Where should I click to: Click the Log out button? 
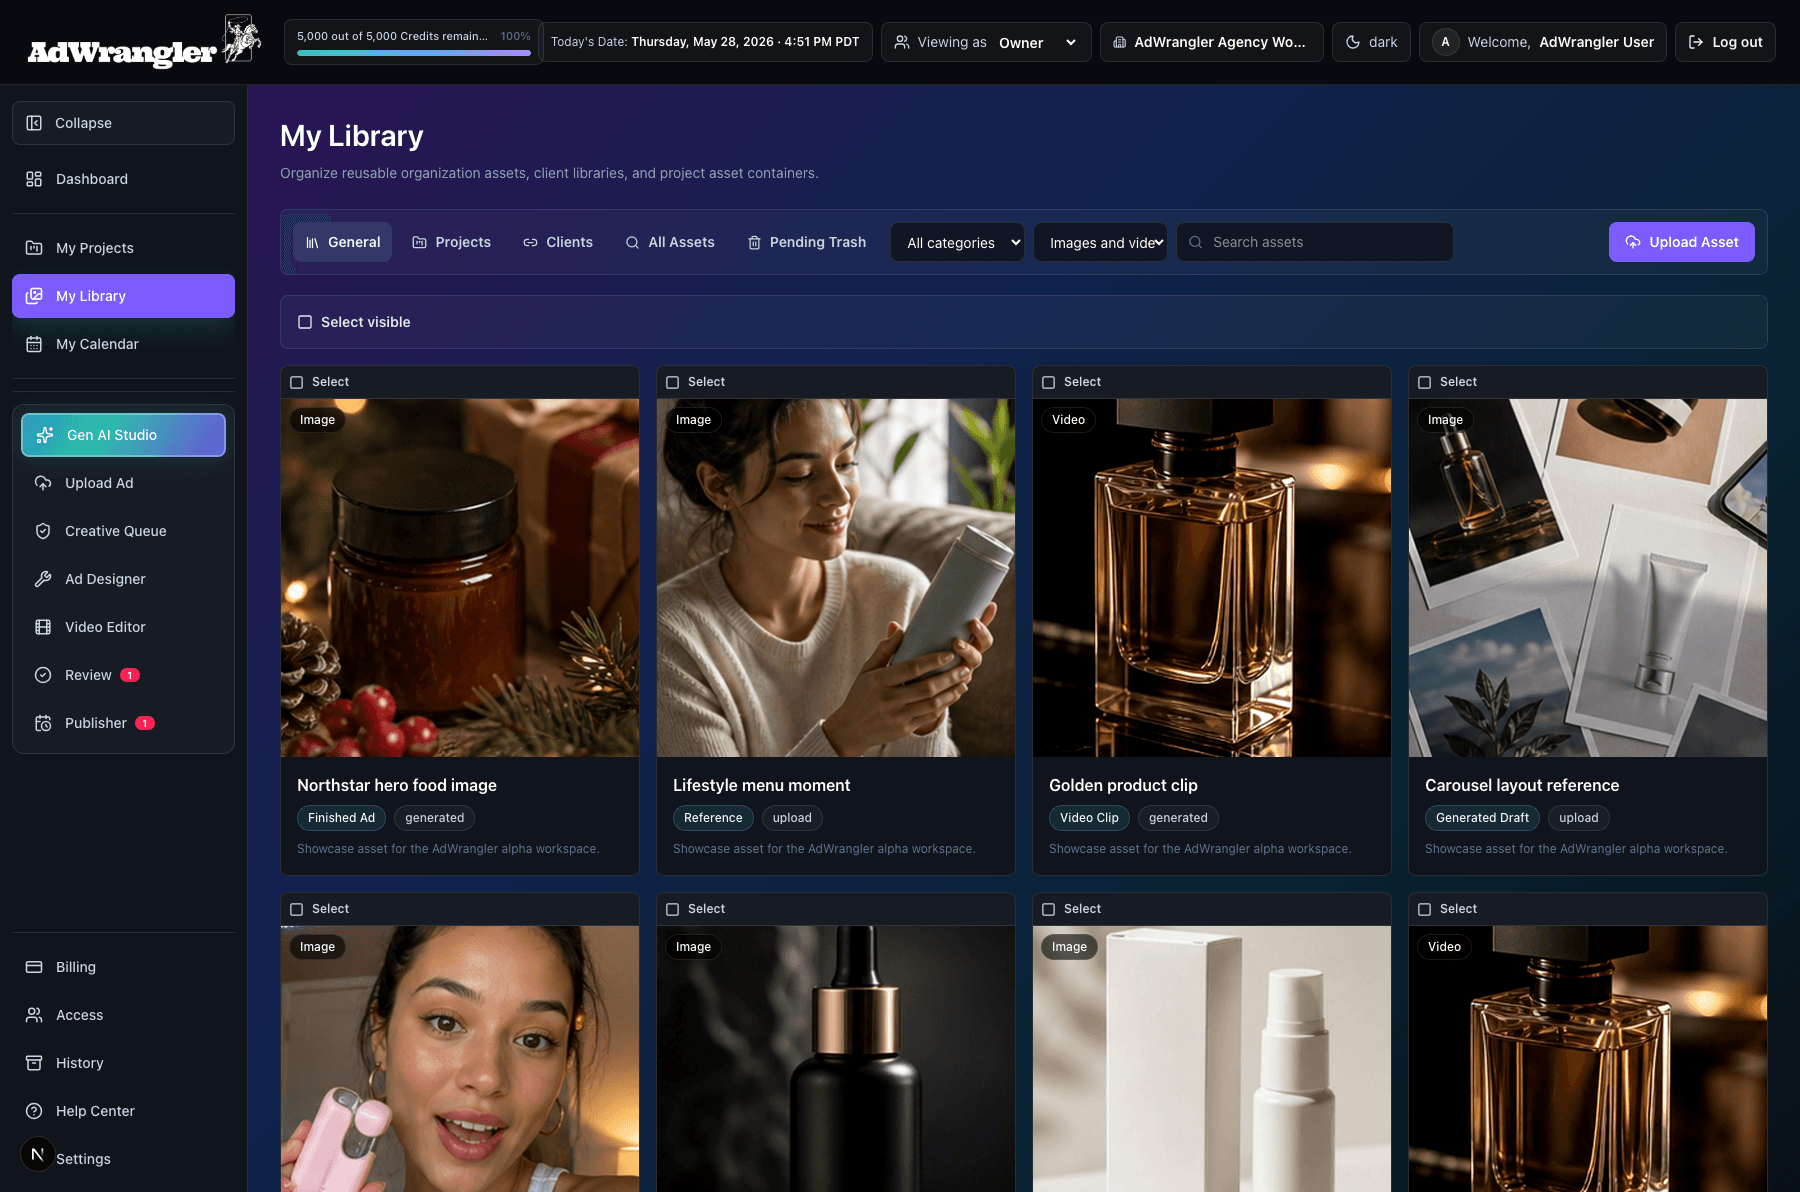(1725, 42)
